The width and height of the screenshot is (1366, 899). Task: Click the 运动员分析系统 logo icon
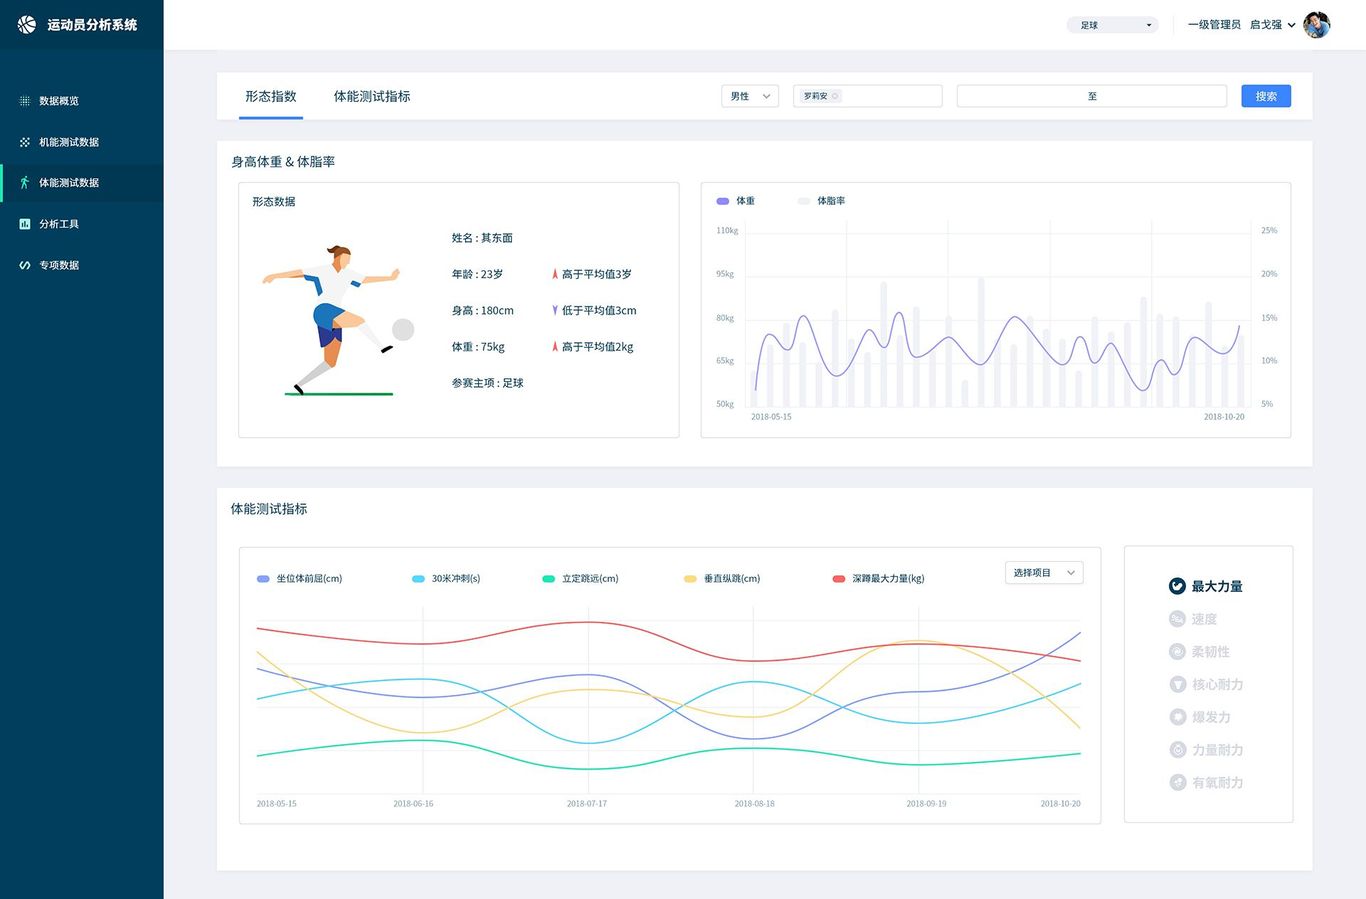(26, 24)
